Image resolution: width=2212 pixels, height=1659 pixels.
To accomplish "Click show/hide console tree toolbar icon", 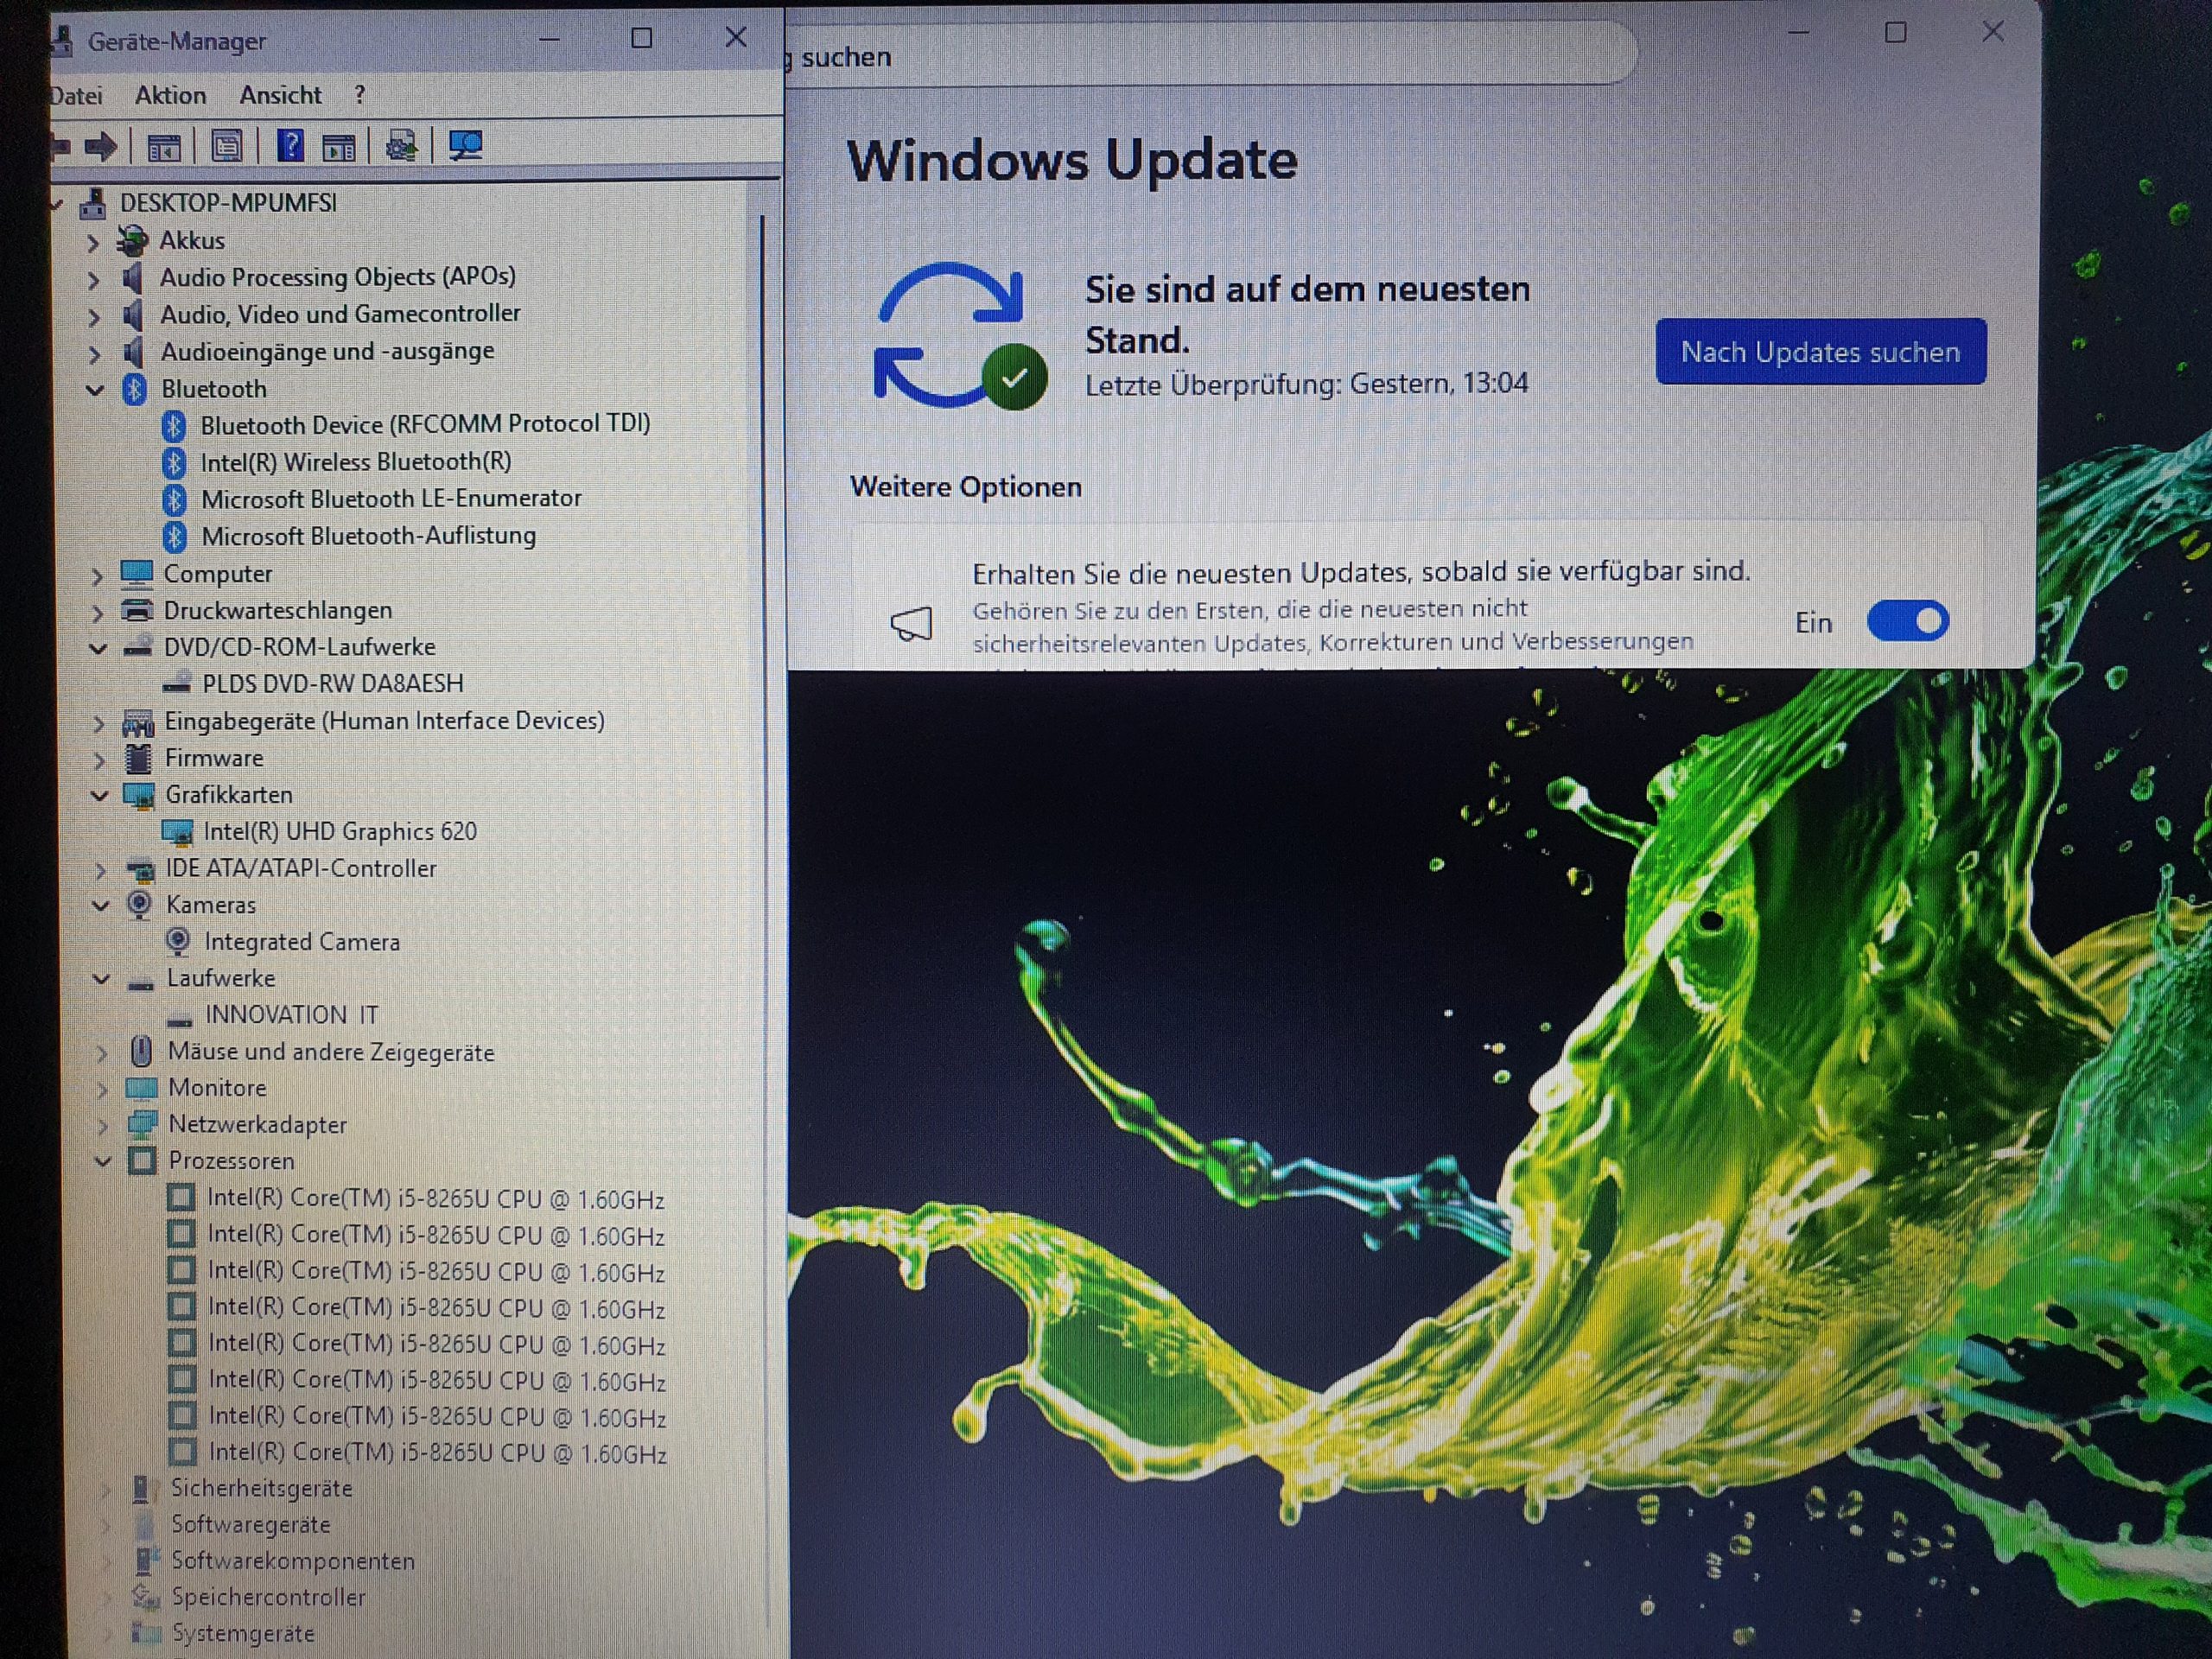I will [x=164, y=148].
